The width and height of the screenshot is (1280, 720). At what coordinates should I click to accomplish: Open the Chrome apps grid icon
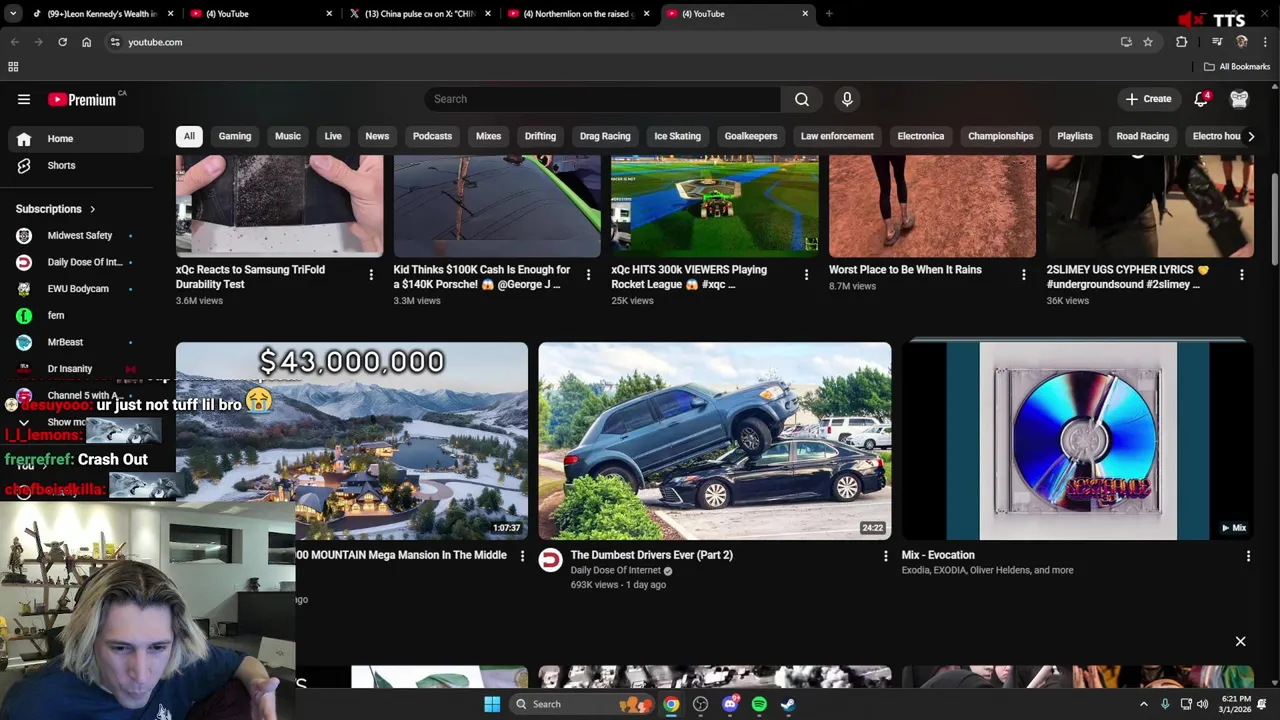(13, 67)
